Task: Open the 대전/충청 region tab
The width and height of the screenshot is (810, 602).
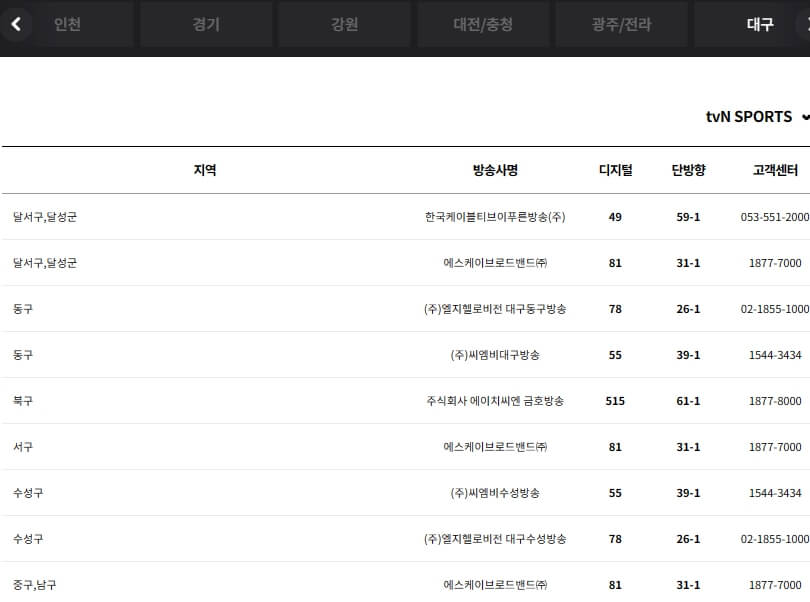Action: (x=483, y=24)
